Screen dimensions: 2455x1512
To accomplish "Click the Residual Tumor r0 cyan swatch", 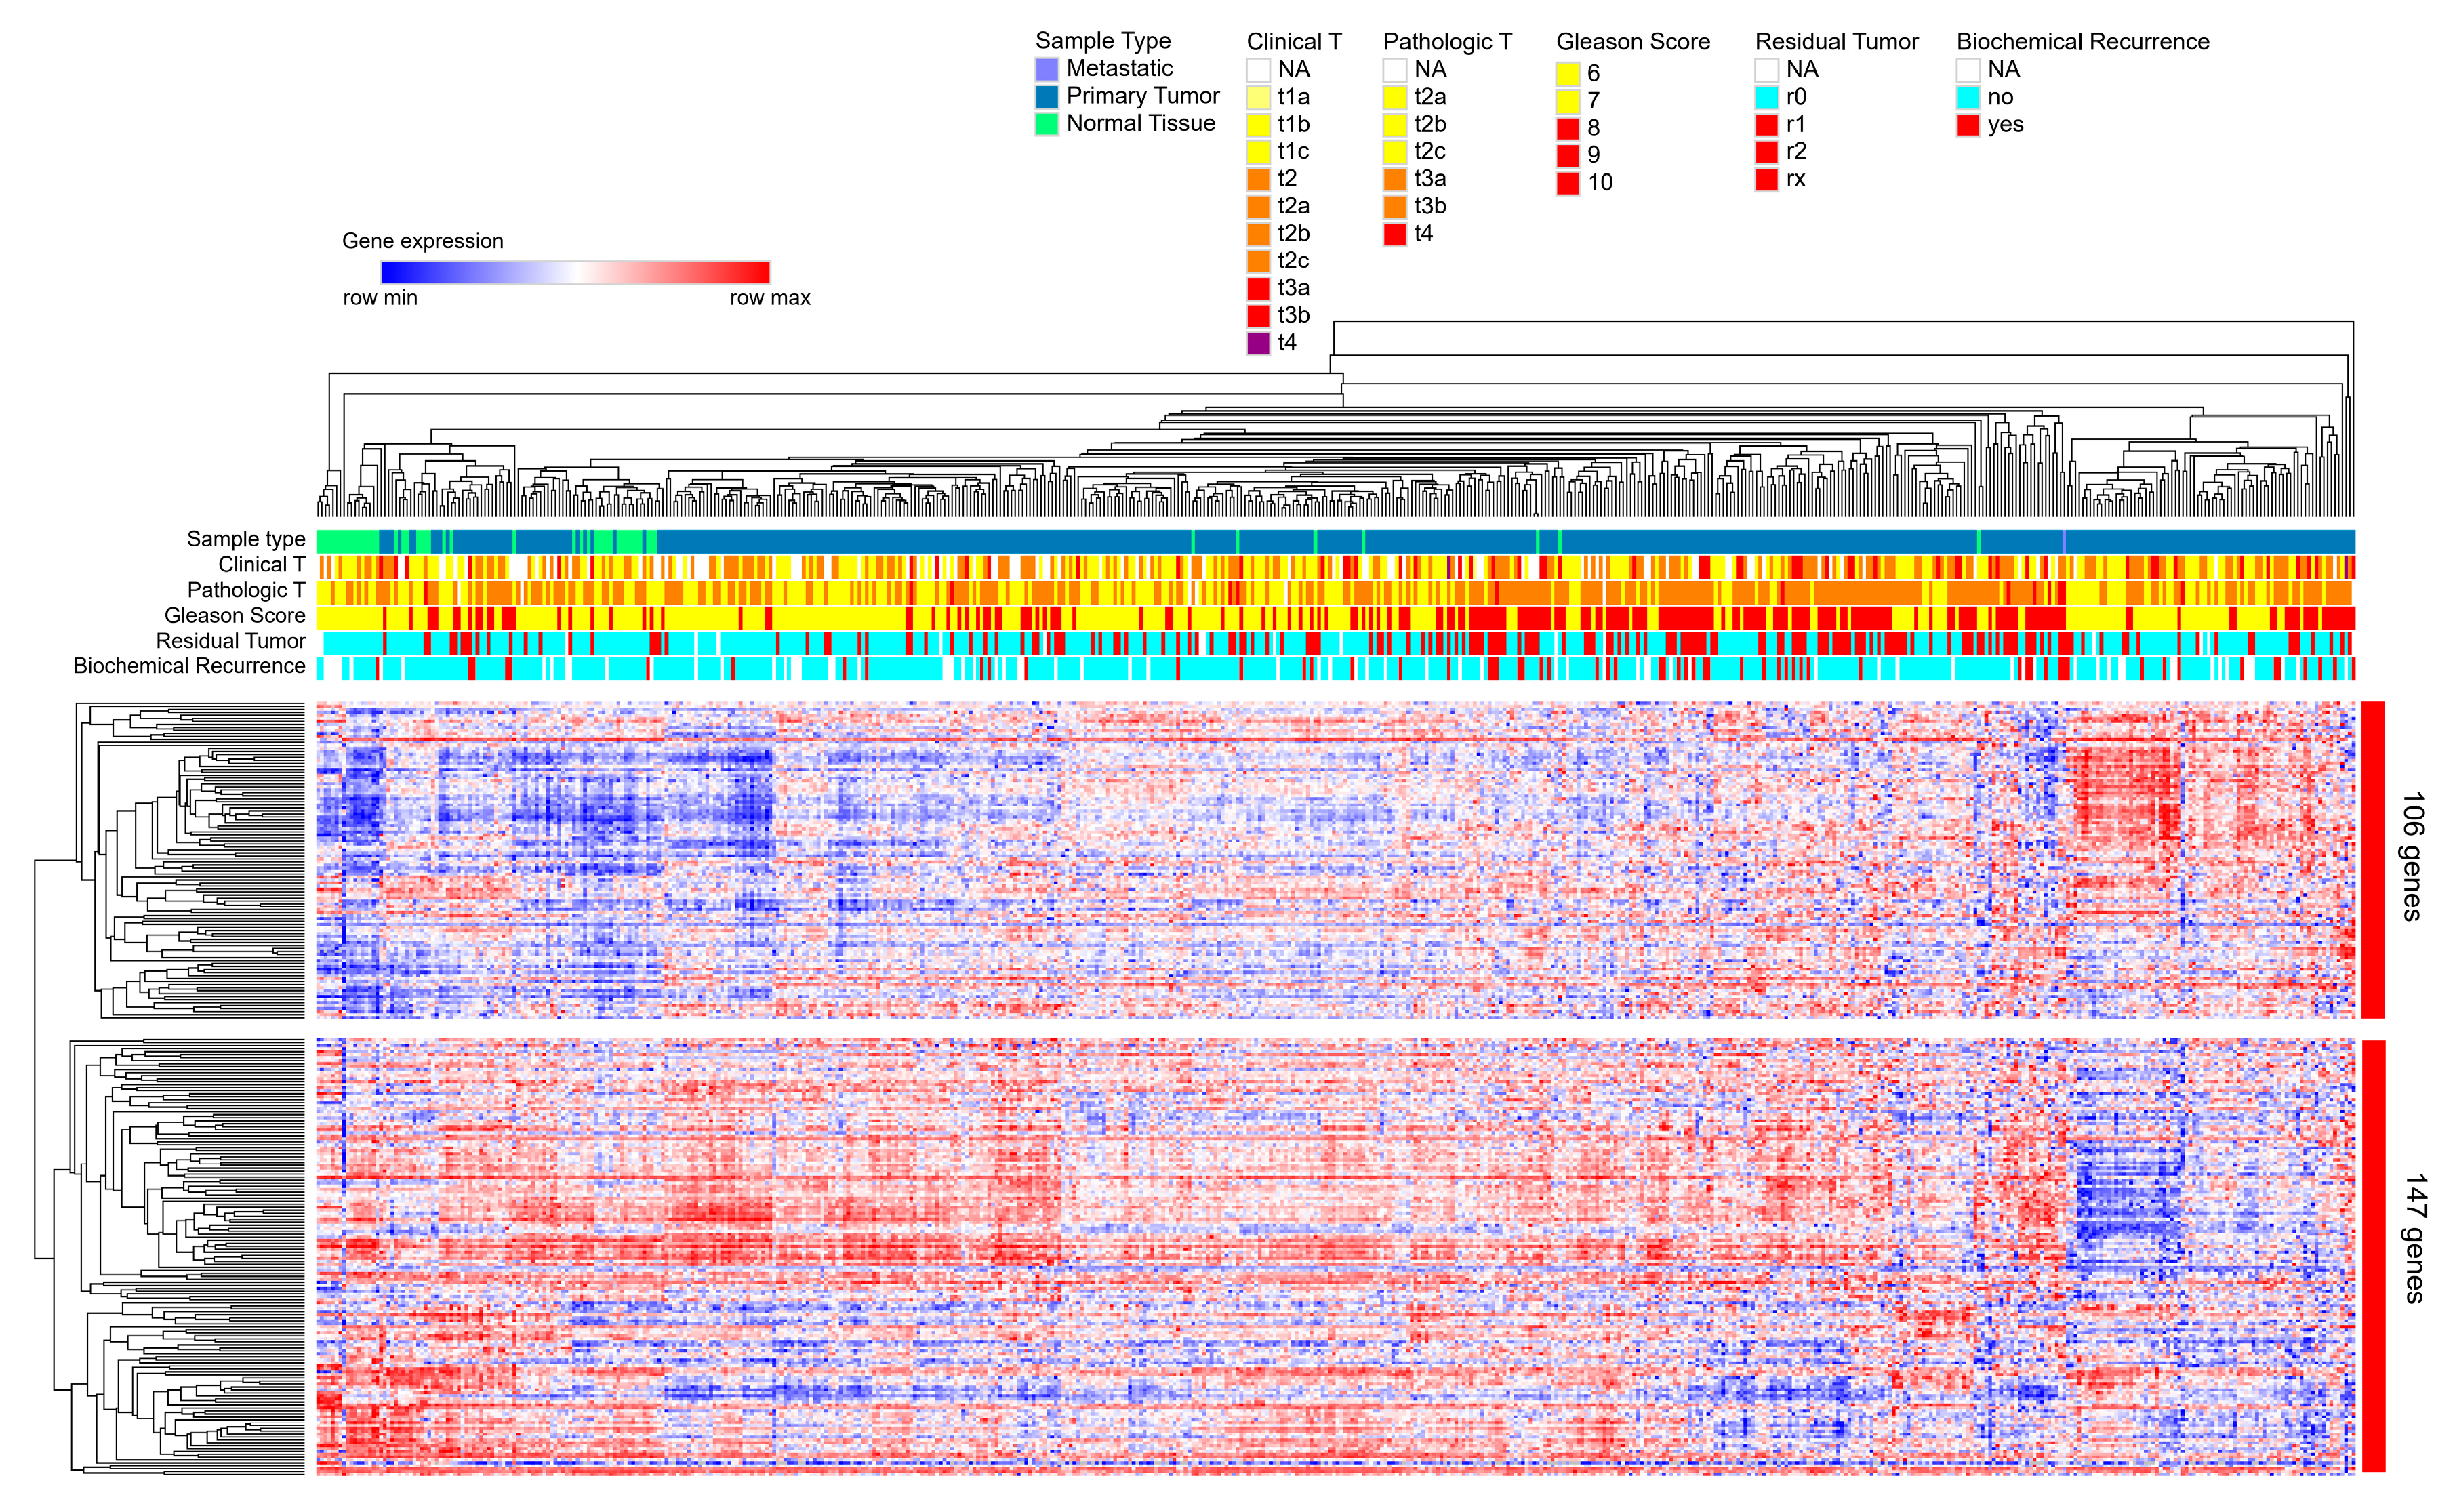I will click(x=1766, y=98).
